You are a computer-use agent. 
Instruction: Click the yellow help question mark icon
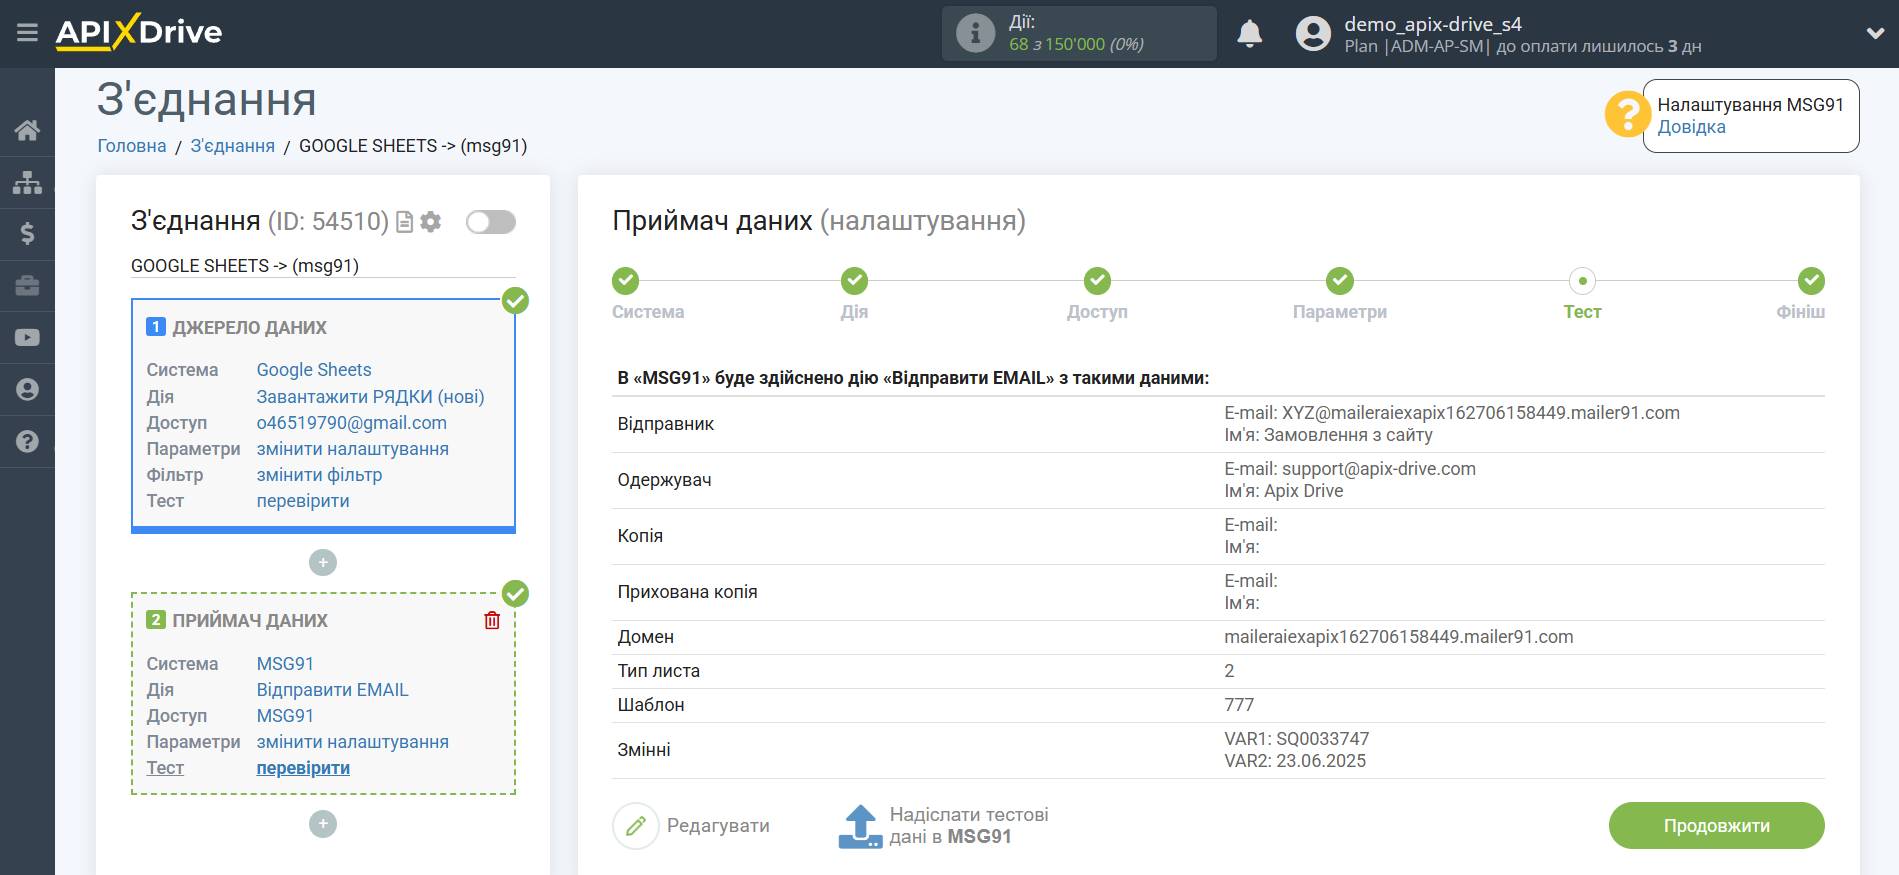pos(1627,114)
